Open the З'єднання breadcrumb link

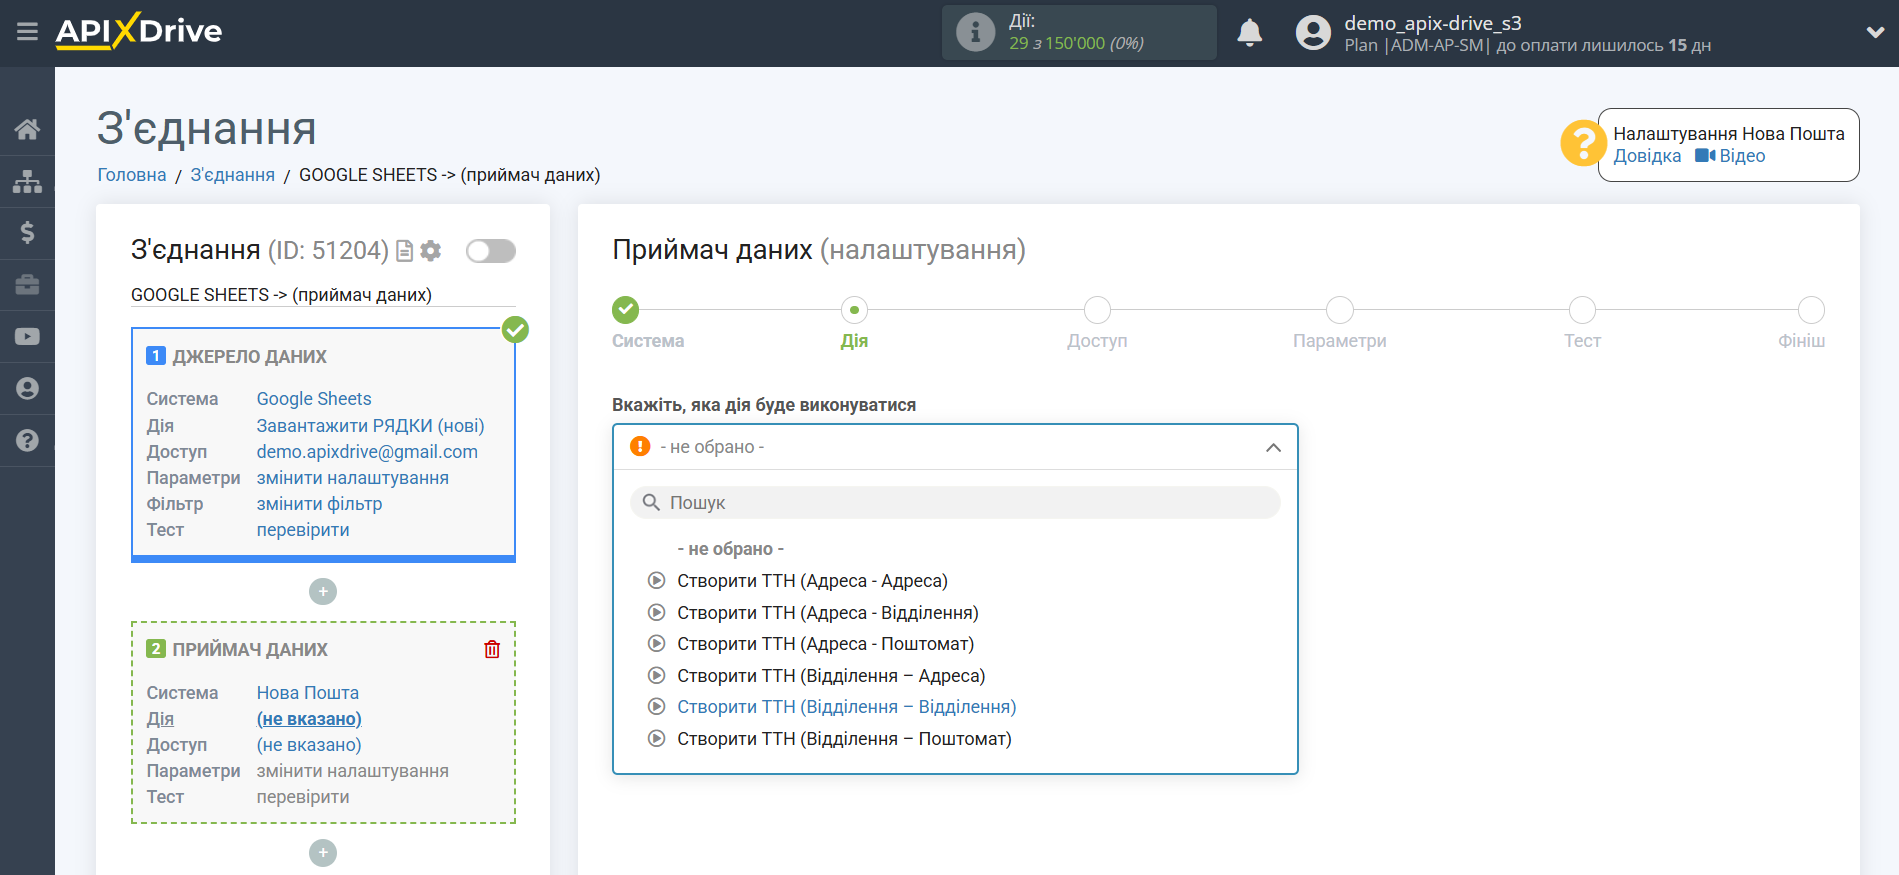pyautogui.click(x=233, y=175)
